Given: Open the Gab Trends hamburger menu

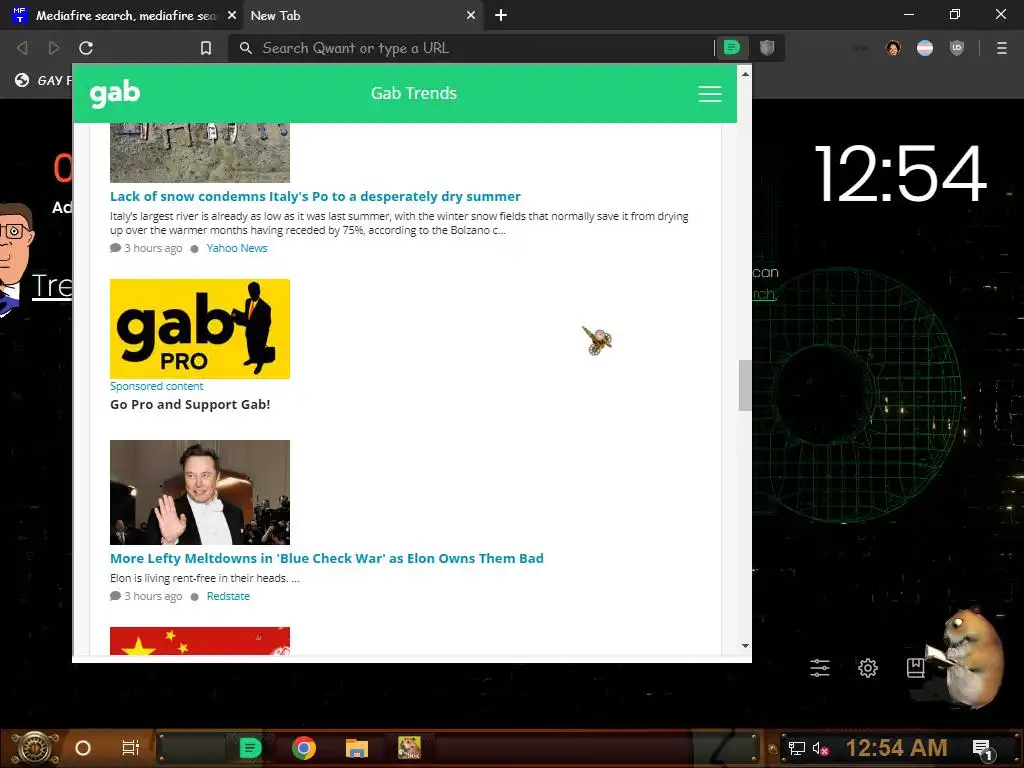Looking at the screenshot, I should pyautogui.click(x=710, y=93).
